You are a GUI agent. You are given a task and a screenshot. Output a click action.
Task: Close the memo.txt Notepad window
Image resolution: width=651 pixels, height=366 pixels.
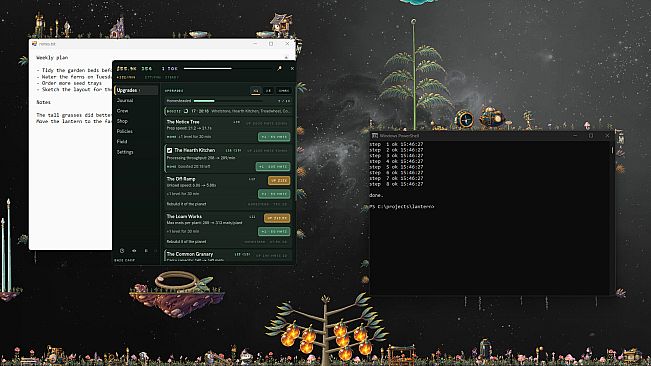coord(287,44)
